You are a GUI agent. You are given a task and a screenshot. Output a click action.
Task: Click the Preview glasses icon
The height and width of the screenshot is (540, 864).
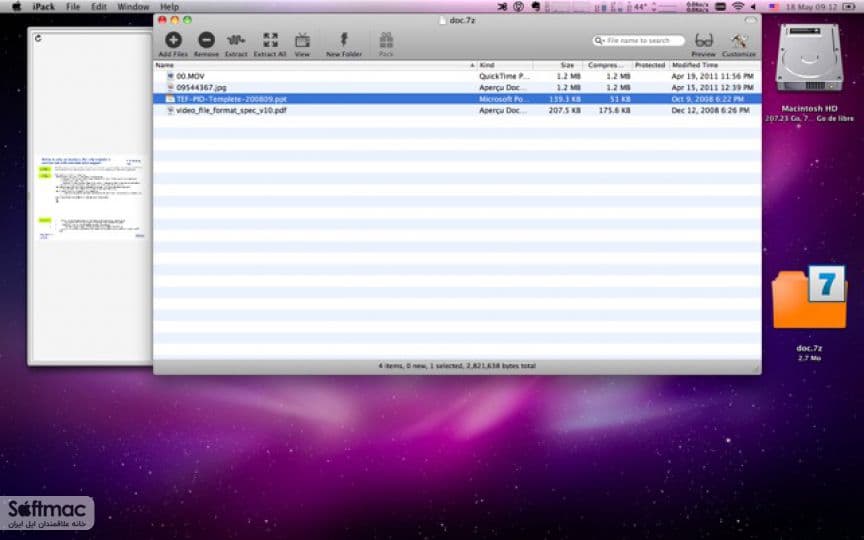[x=704, y=40]
